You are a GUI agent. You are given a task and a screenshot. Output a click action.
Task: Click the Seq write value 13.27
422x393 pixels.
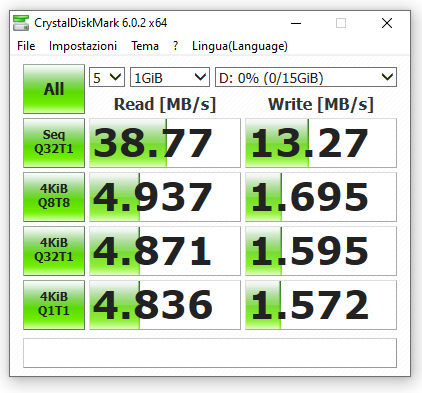[321, 143]
